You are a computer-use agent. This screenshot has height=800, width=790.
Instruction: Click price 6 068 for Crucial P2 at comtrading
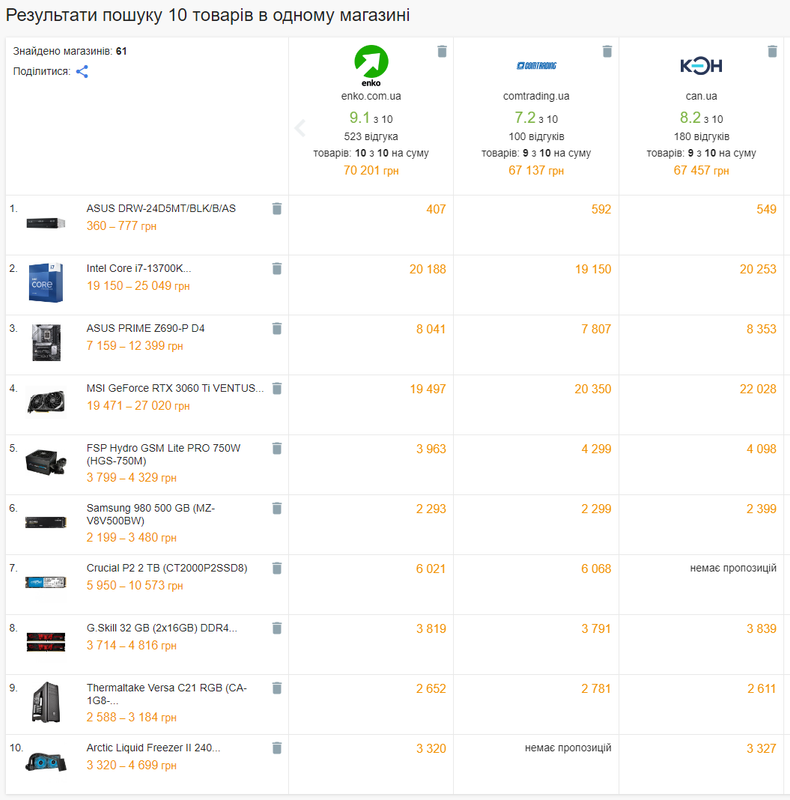[596, 569]
